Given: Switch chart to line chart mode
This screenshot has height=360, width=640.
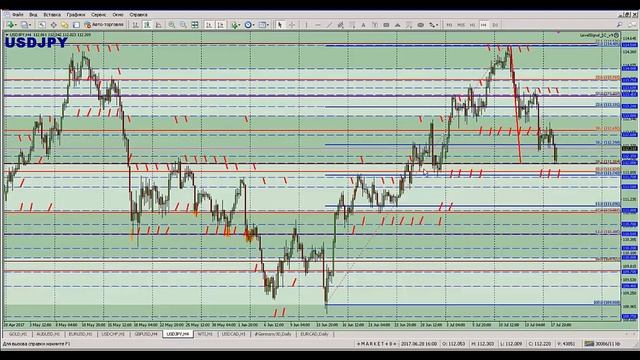Looking at the screenshot, I should [x=158, y=25].
